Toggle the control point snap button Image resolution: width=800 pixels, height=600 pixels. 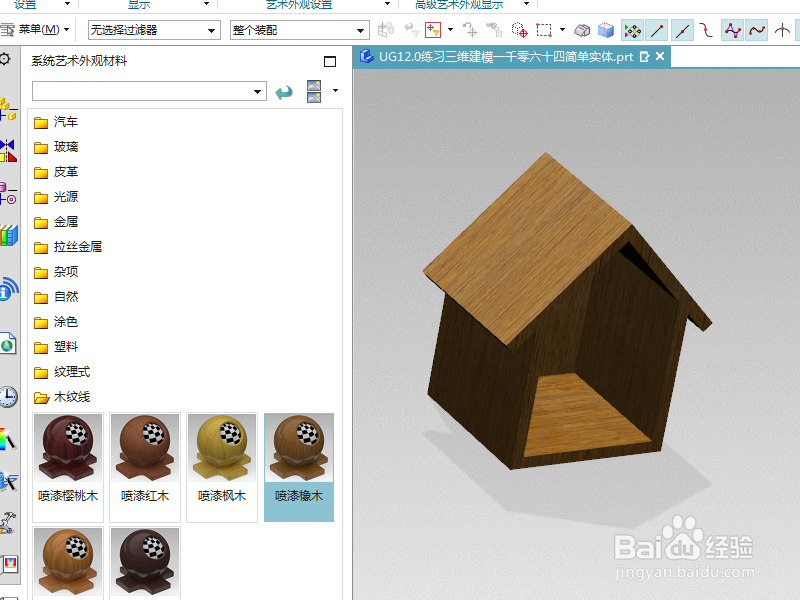[x=732, y=31]
